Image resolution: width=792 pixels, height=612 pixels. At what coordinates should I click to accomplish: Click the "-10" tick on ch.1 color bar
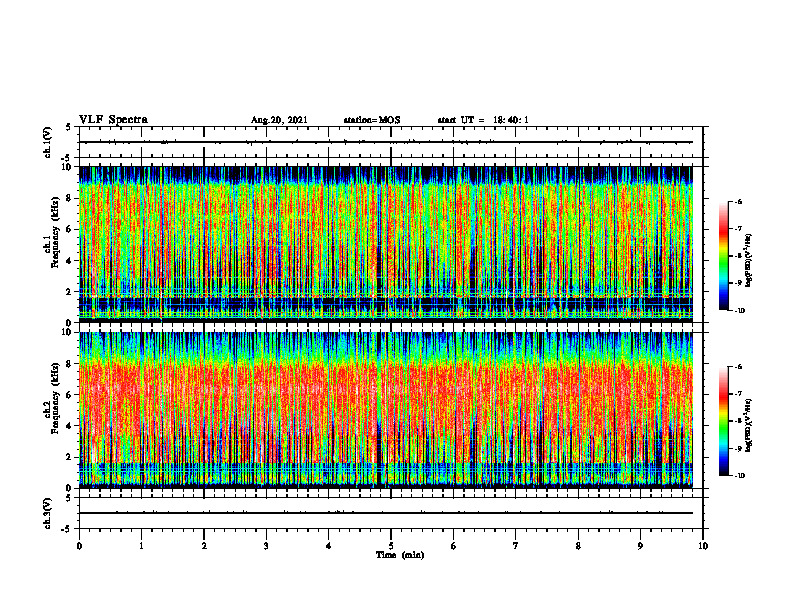point(739,311)
